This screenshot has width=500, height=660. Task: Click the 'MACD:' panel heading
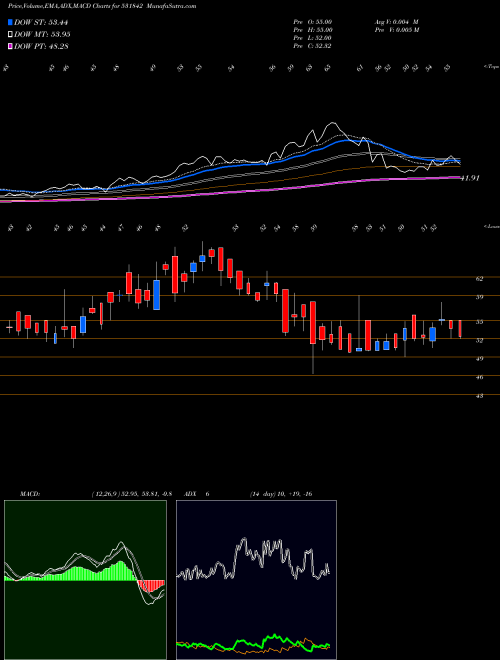pos(29,494)
